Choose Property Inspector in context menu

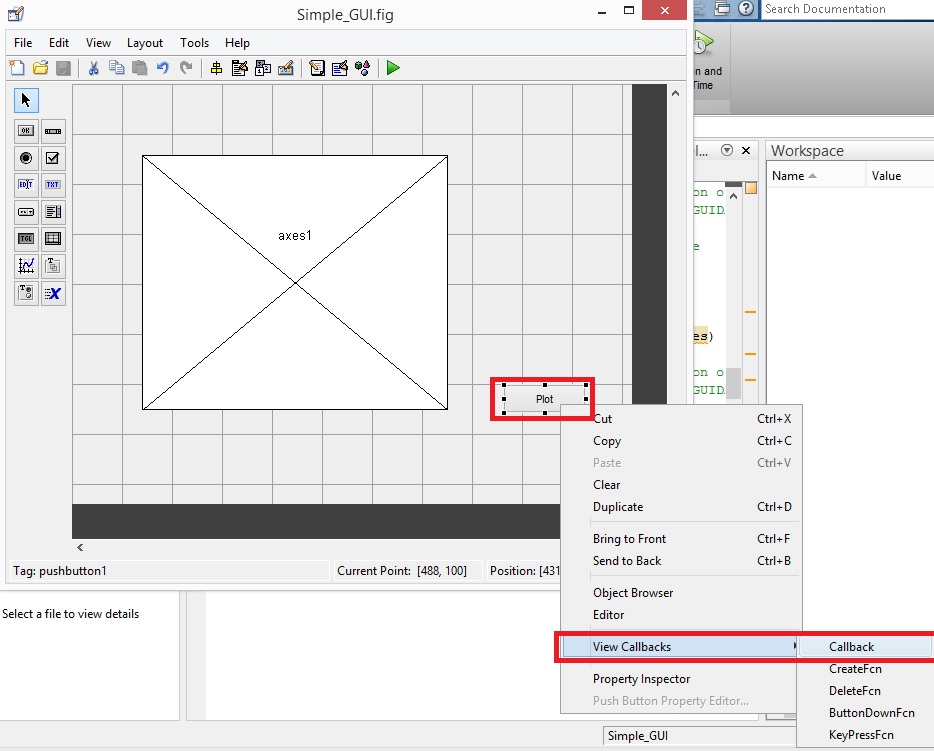pyautogui.click(x=680, y=679)
